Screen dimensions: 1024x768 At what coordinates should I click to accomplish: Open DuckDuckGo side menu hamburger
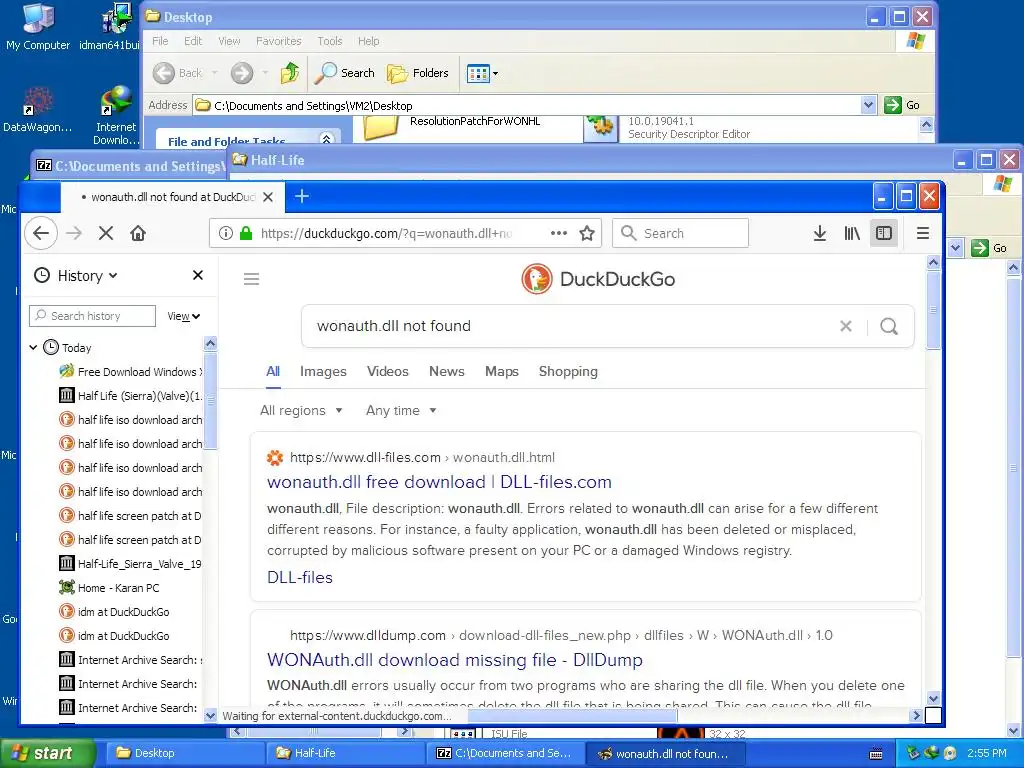tap(251, 280)
